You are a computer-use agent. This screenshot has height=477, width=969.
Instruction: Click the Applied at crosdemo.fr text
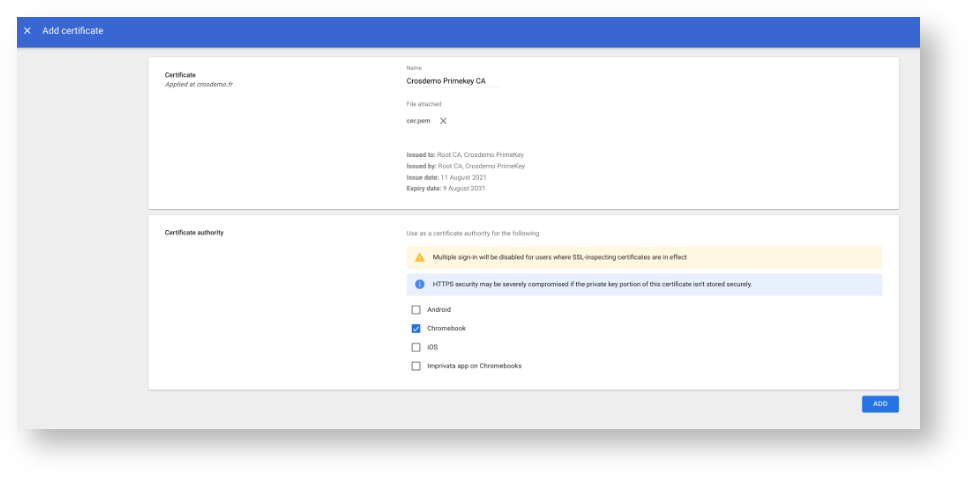pyautogui.click(x=198, y=85)
